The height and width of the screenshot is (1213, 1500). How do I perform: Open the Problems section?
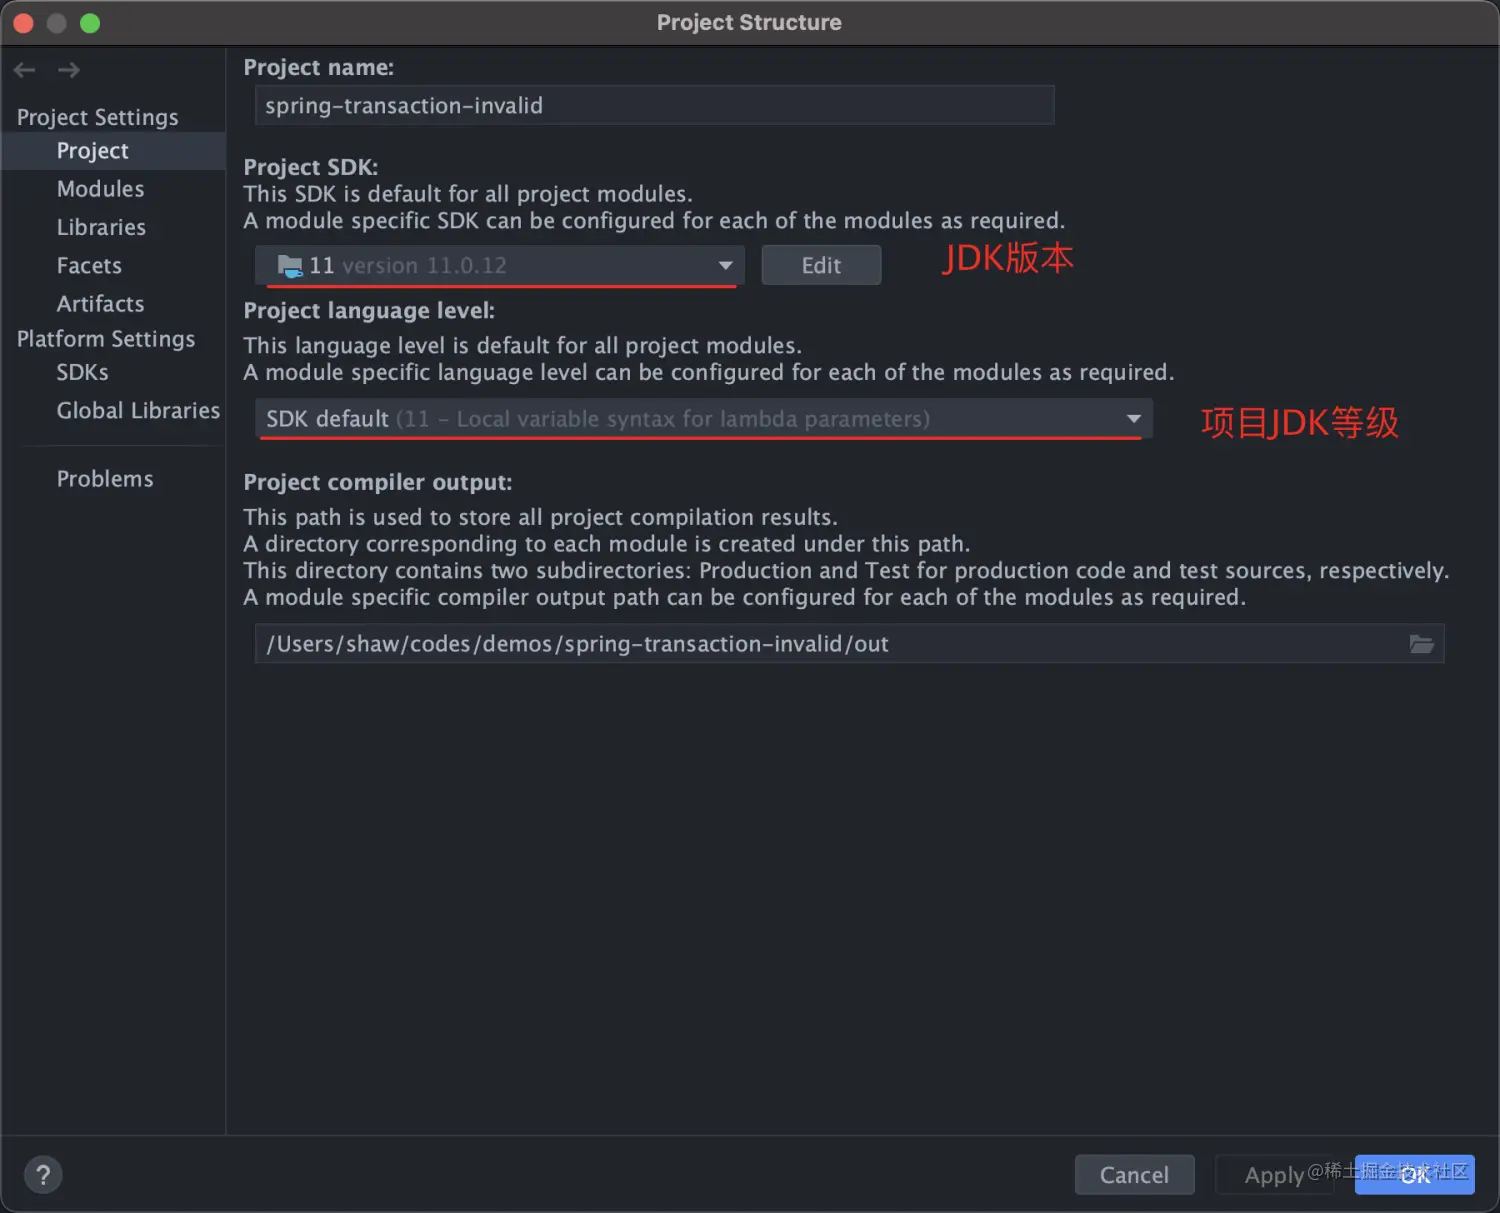pos(105,479)
